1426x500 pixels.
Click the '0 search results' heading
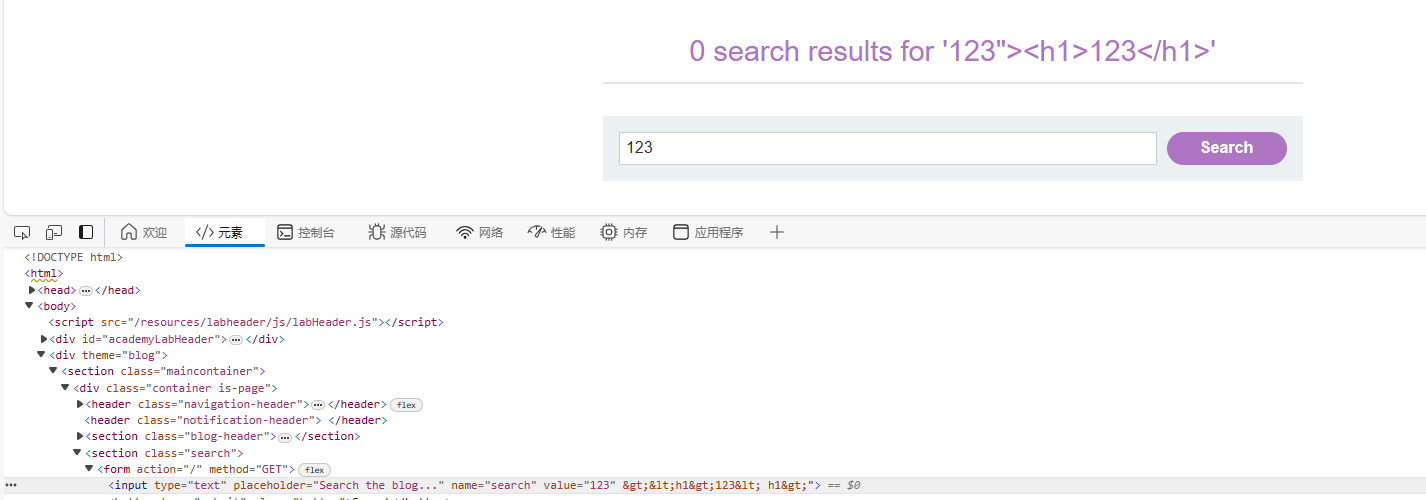952,51
